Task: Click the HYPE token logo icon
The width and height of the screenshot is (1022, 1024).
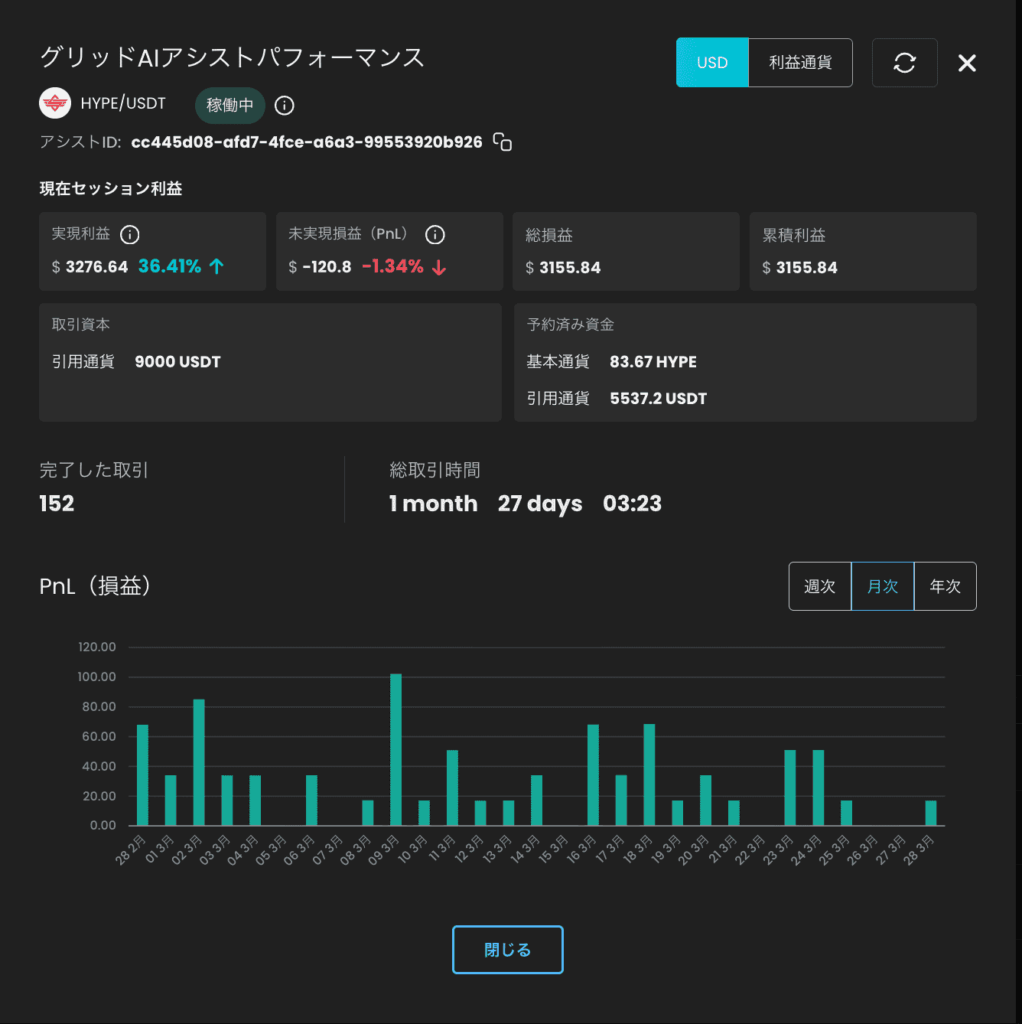Action: coord(55,103)
